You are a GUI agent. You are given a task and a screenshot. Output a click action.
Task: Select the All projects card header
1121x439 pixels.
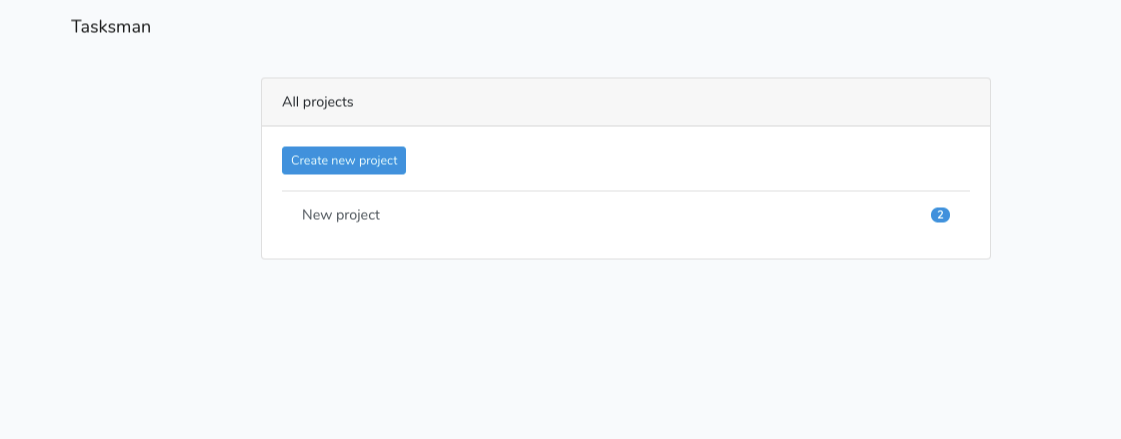(x=626, y=102)
